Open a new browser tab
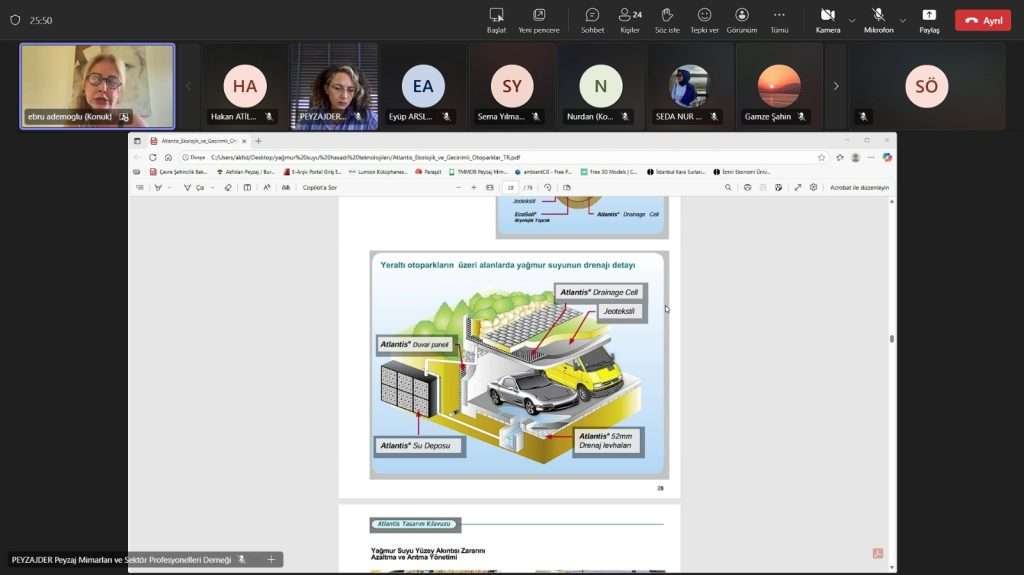 [259, 140]
